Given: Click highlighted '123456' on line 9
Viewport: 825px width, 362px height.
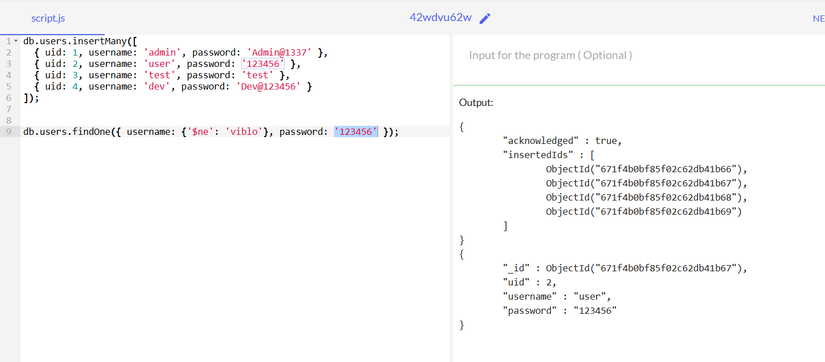Looking at the screenshot, I should click(x=356, y=132).
